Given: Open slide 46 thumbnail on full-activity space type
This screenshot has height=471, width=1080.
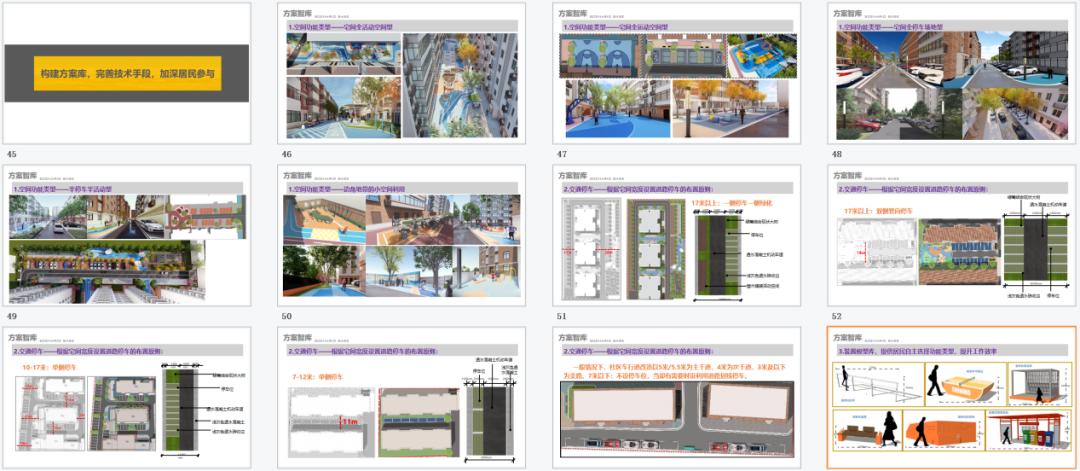Looking at the screenshot, I should (x=400, y=73).
